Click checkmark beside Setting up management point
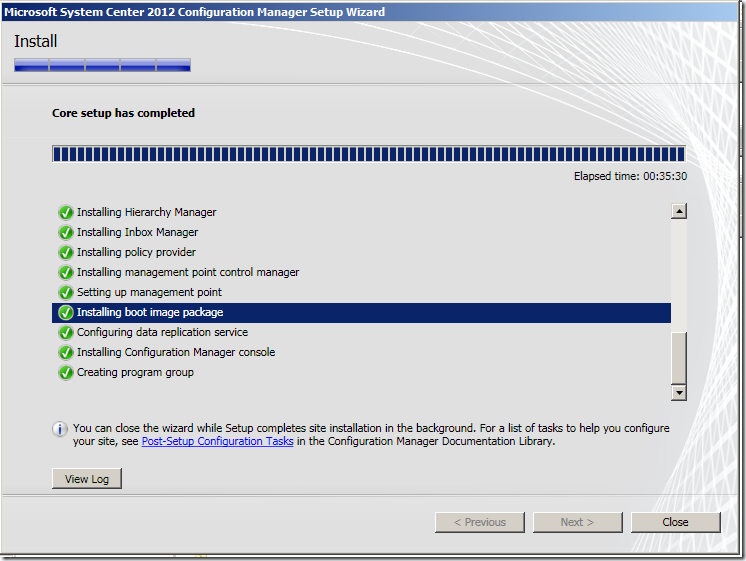 [66, 292]
